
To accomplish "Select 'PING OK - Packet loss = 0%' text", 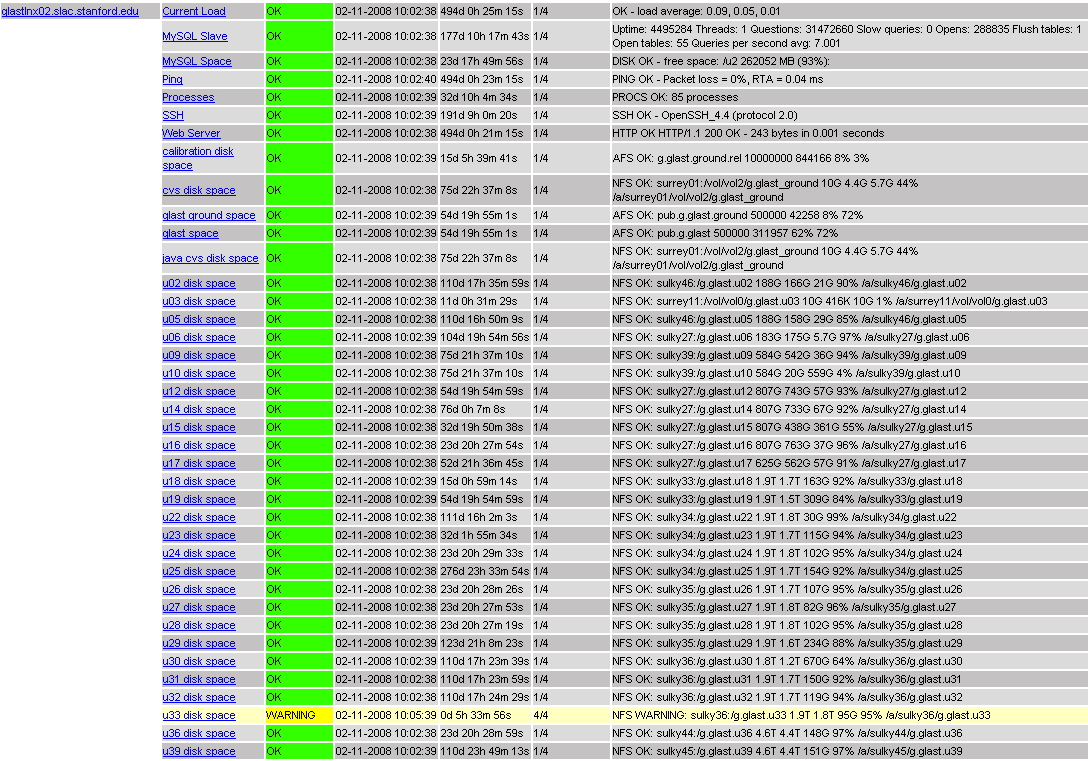I will [678, 79].
